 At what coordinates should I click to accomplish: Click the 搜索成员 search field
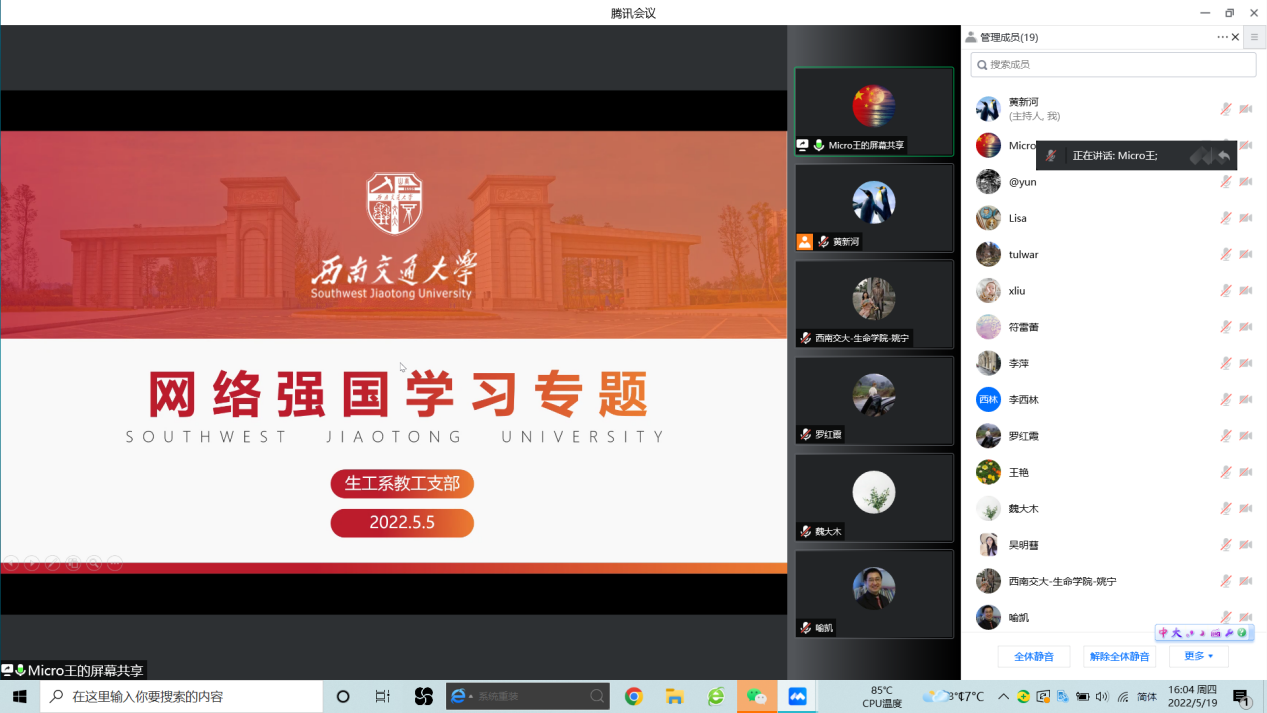click(1113, 65)
